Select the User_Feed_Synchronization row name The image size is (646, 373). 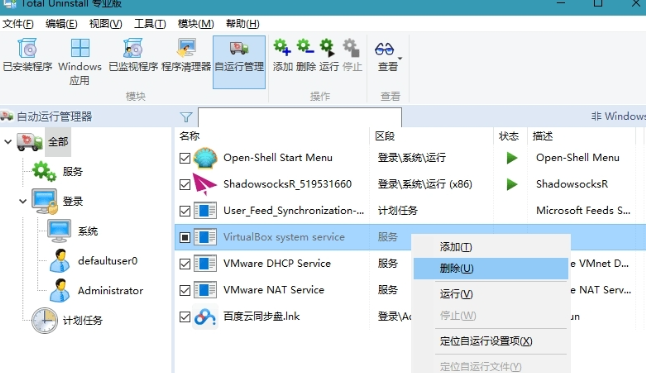(x=294, y=211)
